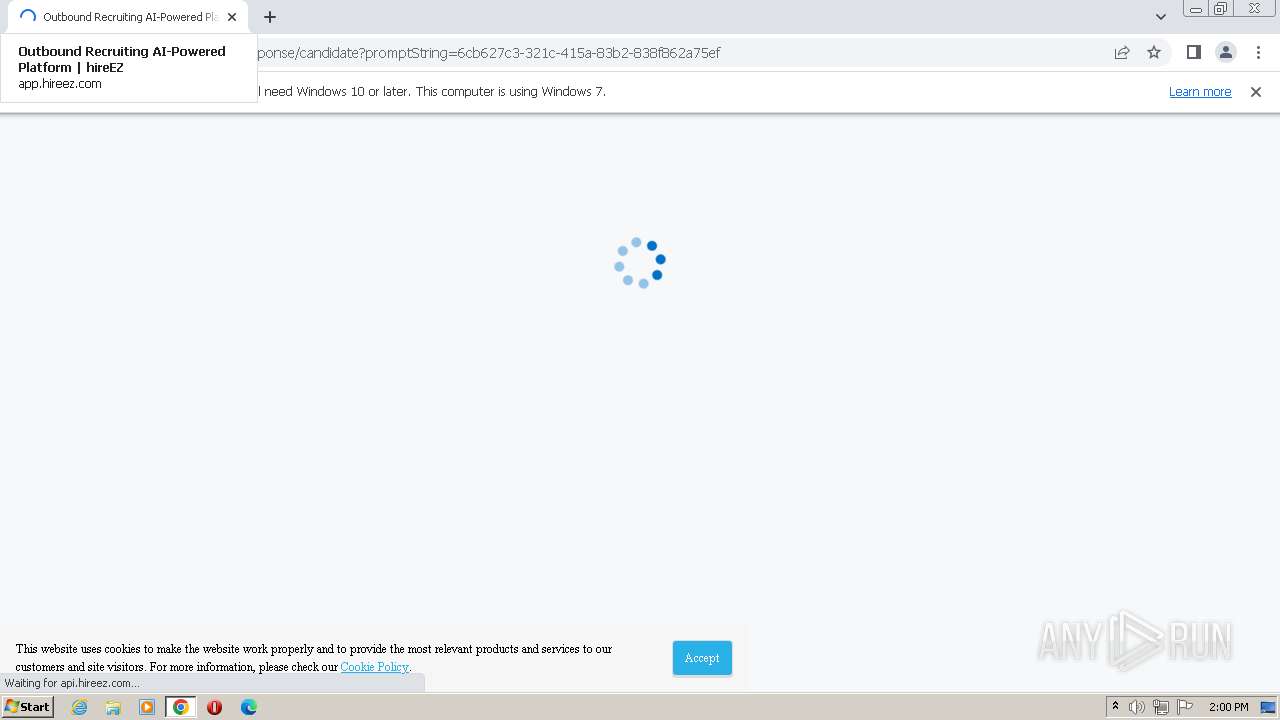Click the address bar URL
The width and height of the screenshot is (1280, 720).
pos(490,53)
